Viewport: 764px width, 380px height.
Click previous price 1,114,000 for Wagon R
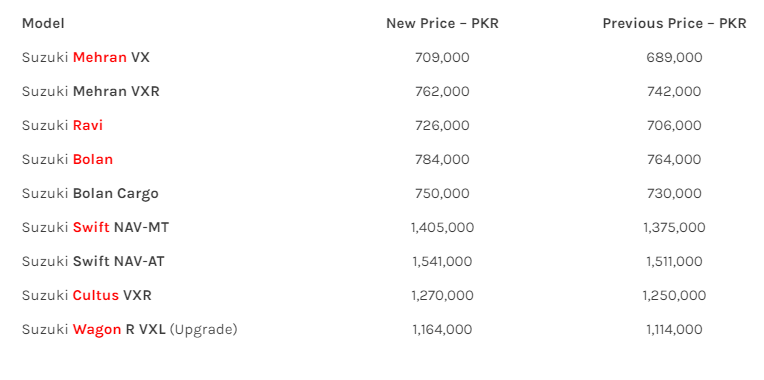[674, 330]
